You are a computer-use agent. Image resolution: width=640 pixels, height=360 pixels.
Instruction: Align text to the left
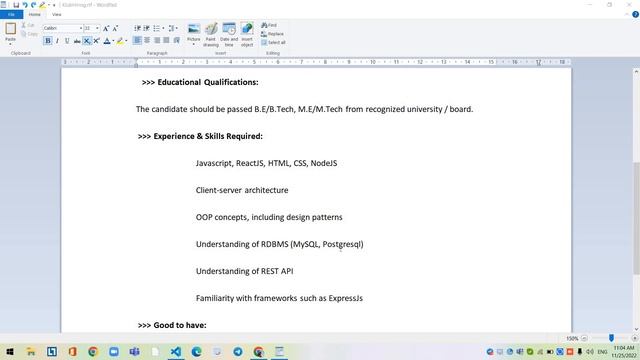(x=137, y=40)
